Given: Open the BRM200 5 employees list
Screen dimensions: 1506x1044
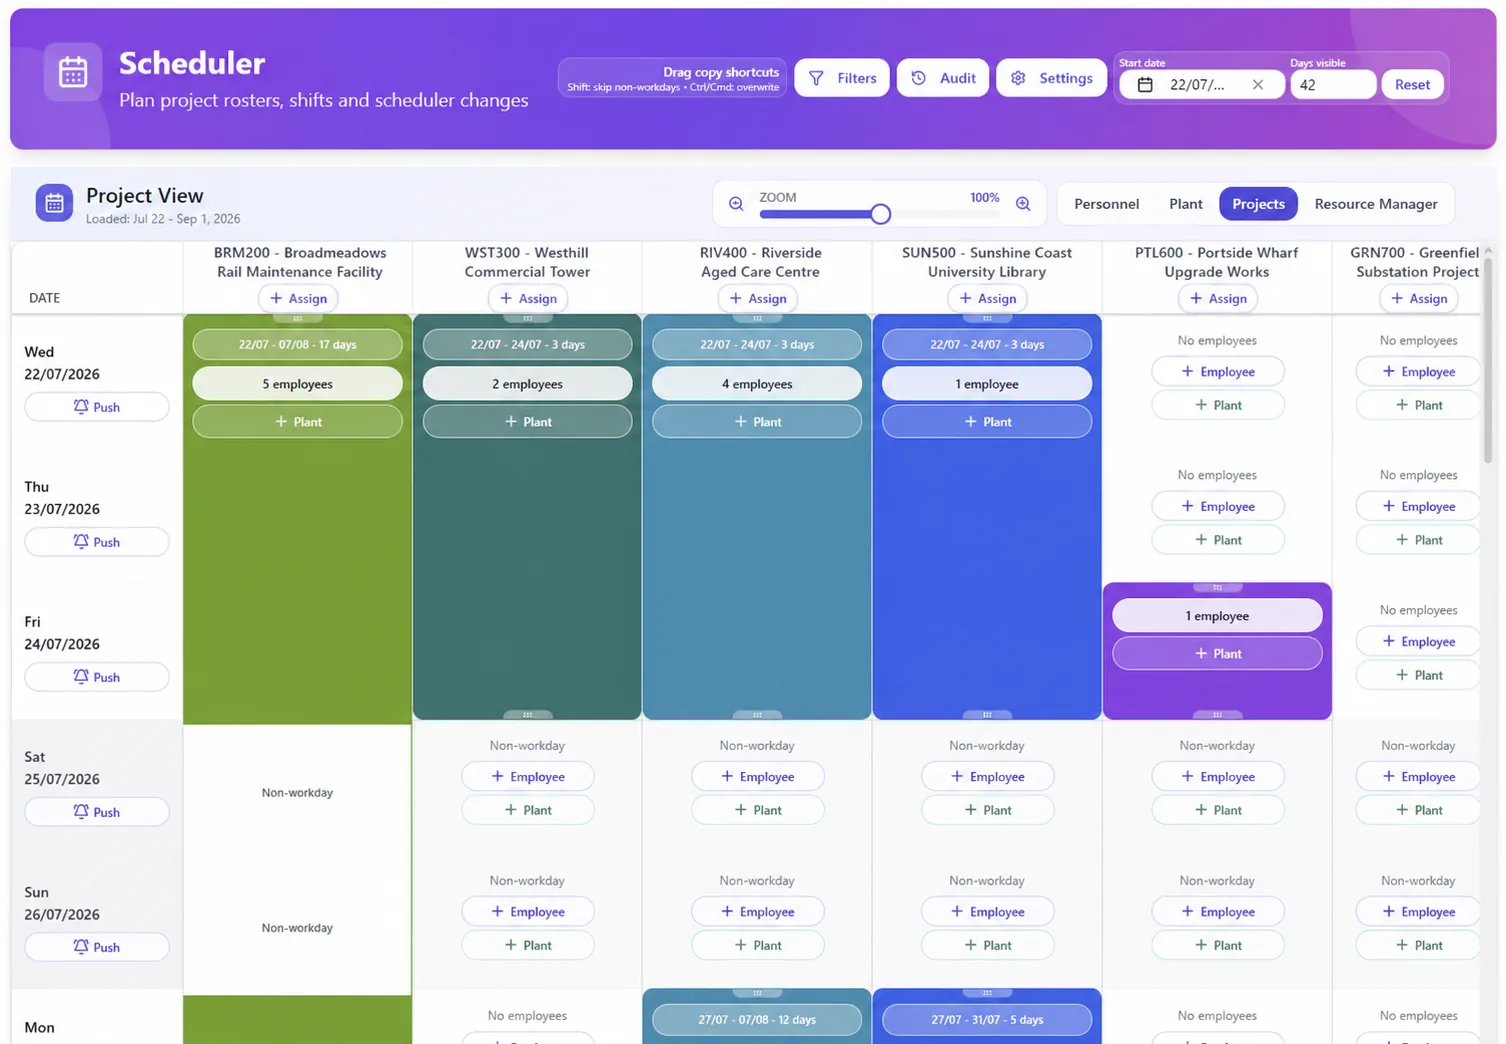Looking at the screenshot, I should point(297,384).
